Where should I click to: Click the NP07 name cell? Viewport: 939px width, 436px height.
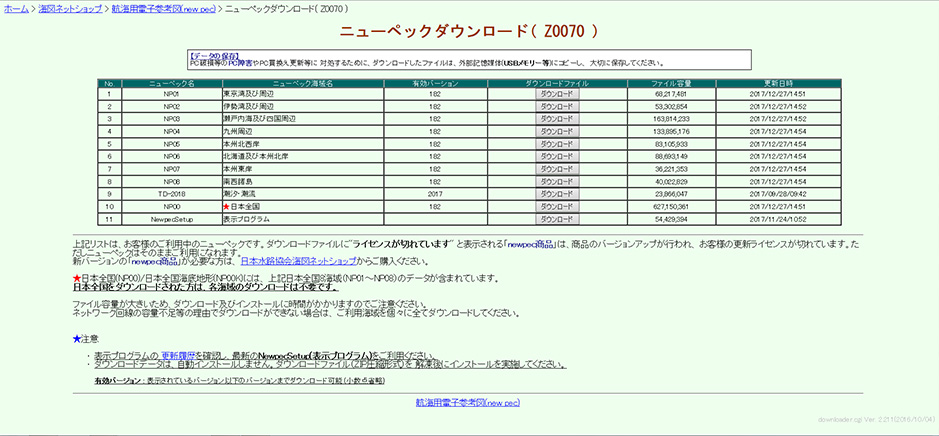171,169
